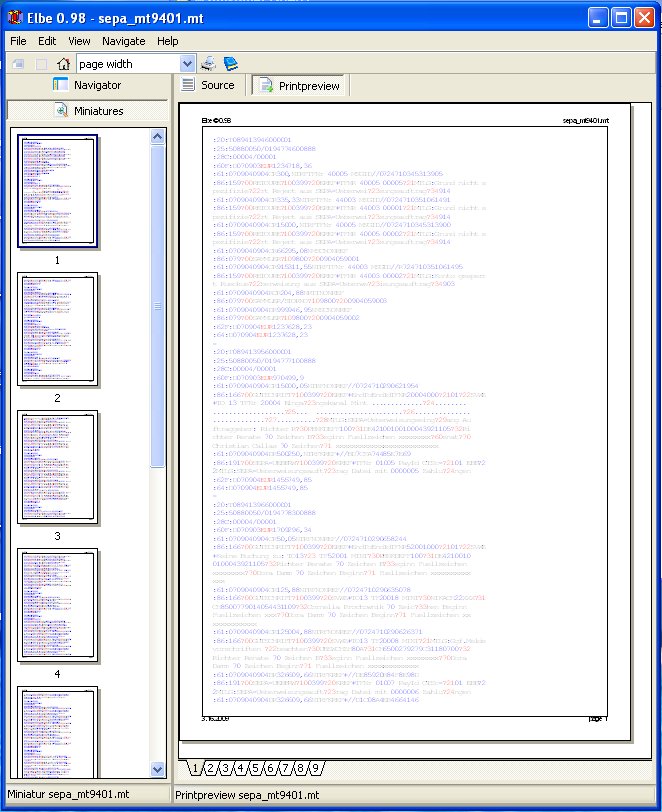
Task: Select page 2 miniature thumbnail
Action: click(x=57, y=330)
